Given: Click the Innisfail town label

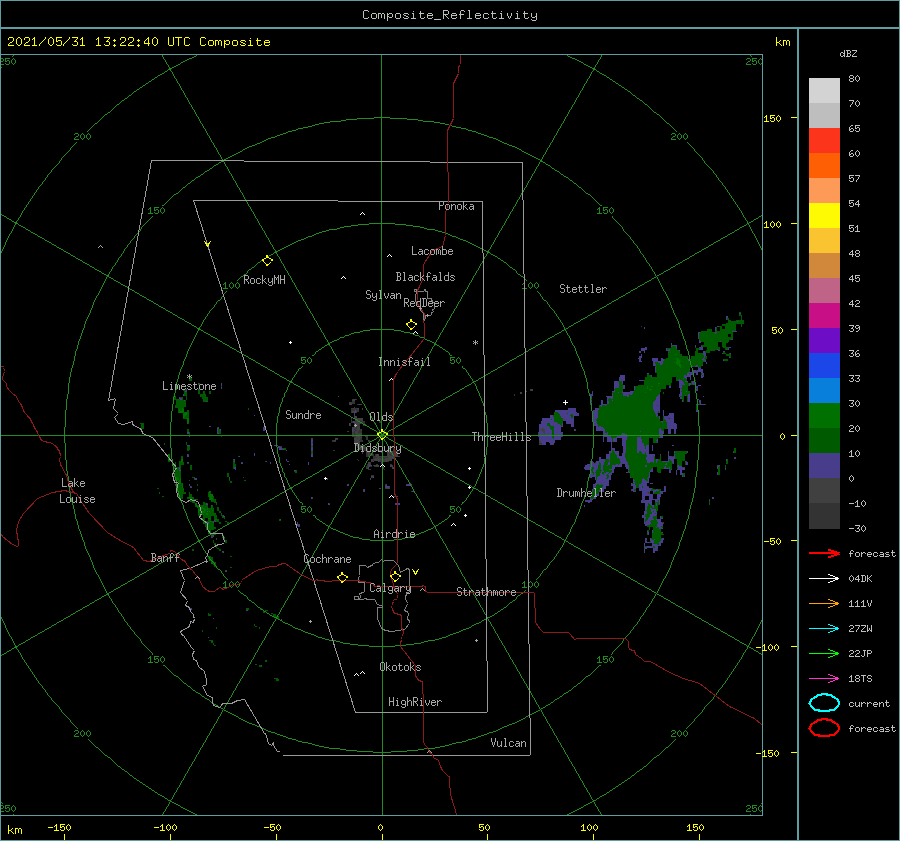Looking at the screenshot, I should point(404,362).
